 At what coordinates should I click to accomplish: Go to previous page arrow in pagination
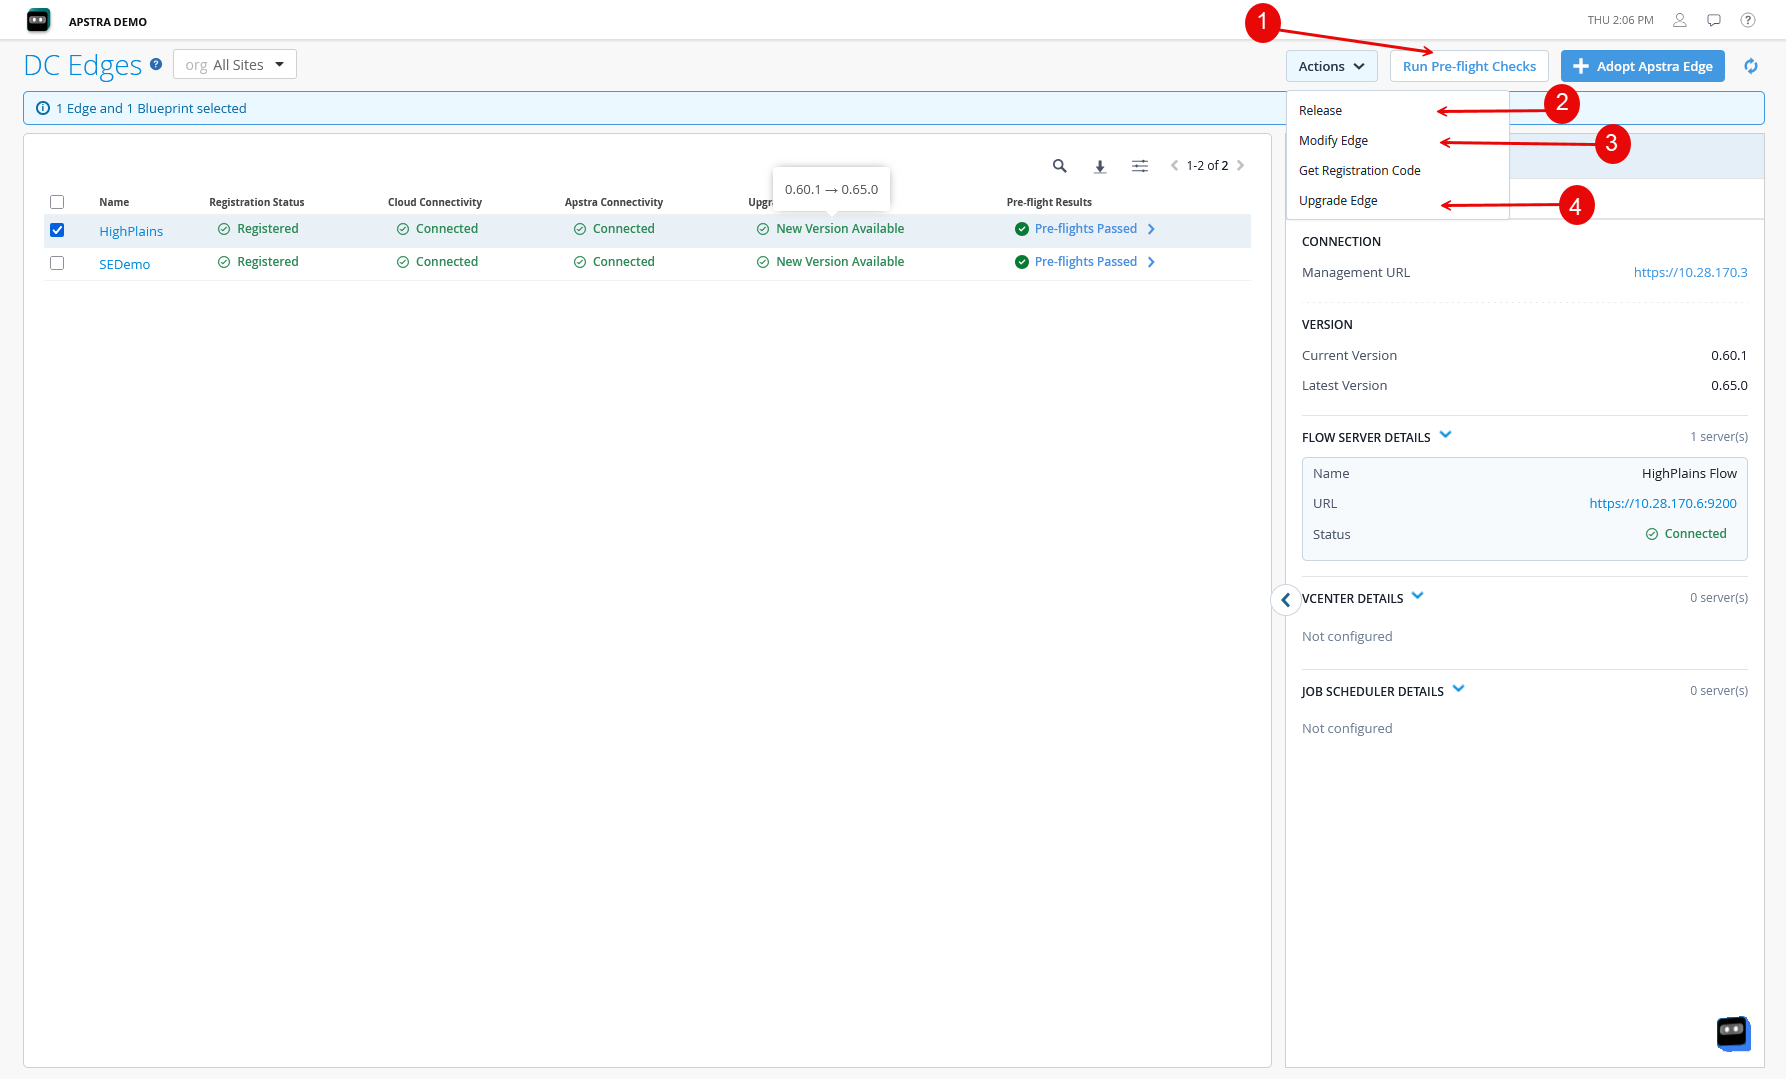tap(1174, 166)
